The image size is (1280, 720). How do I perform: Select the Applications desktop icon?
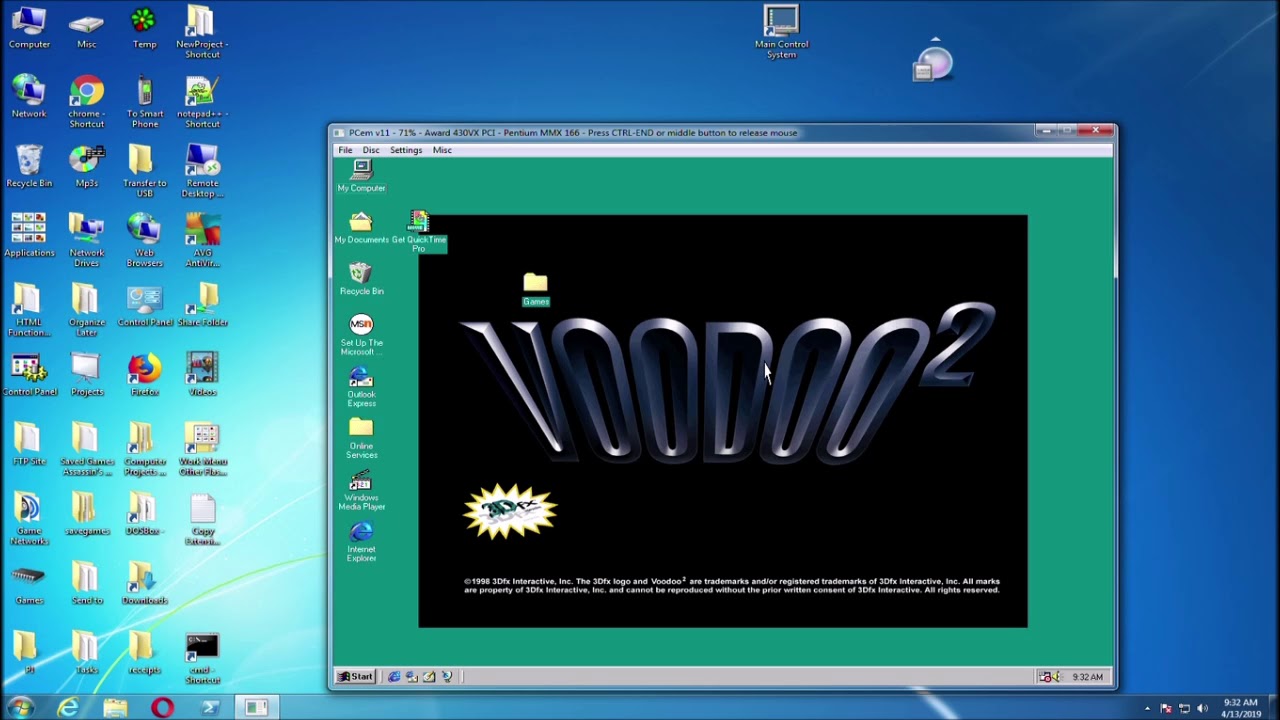point(29,236)
